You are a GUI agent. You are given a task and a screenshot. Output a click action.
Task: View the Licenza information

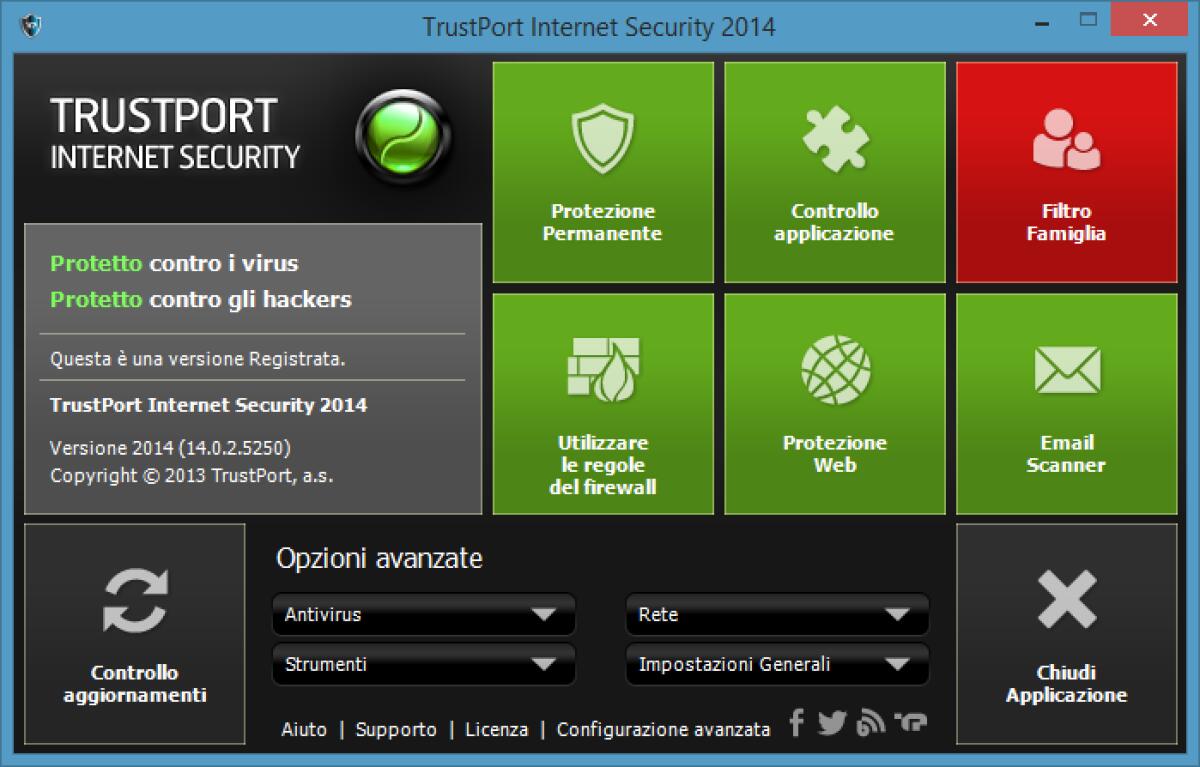[496, 729]
